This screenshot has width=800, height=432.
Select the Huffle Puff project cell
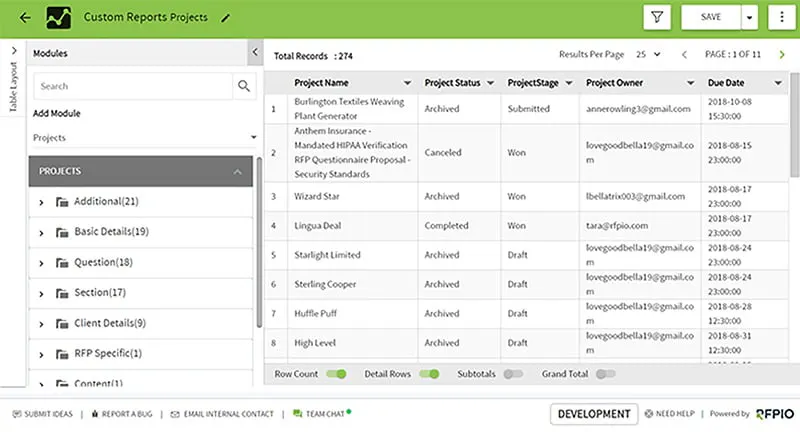(x=353, y=314)
